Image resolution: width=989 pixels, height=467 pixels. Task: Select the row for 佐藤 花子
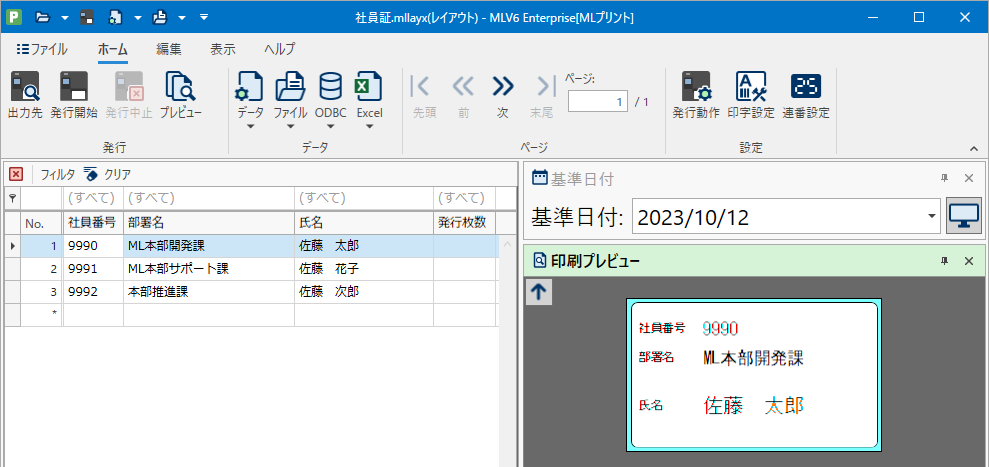click(x=252, y=269)
